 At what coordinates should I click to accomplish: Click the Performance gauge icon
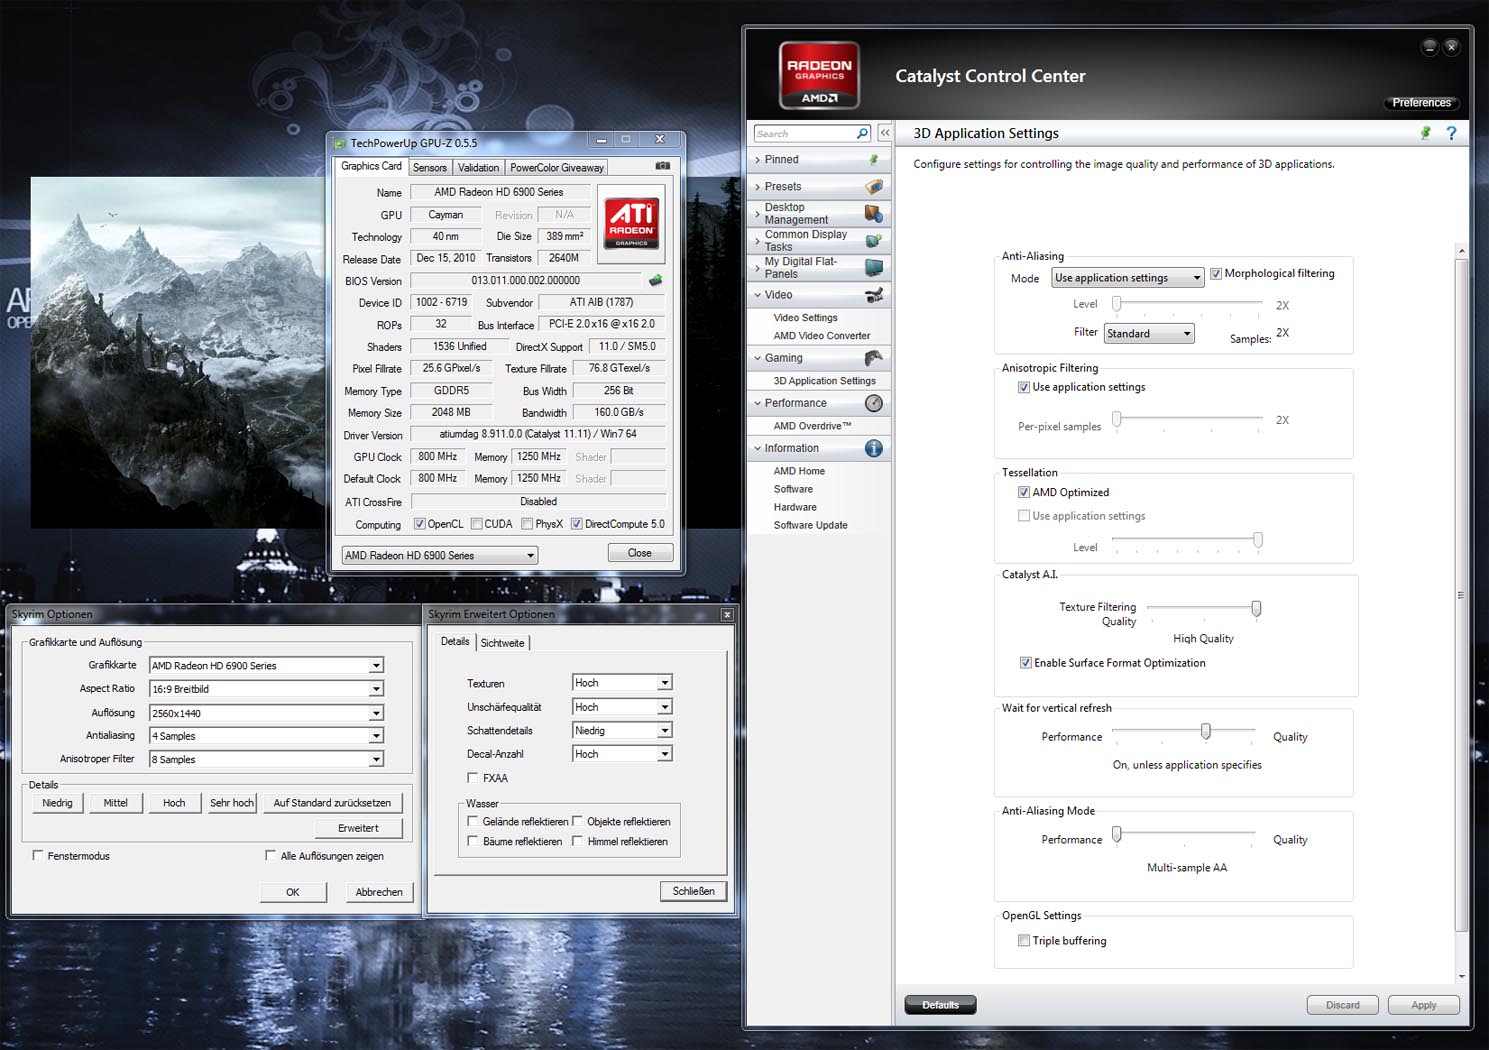tap(873, 403)
